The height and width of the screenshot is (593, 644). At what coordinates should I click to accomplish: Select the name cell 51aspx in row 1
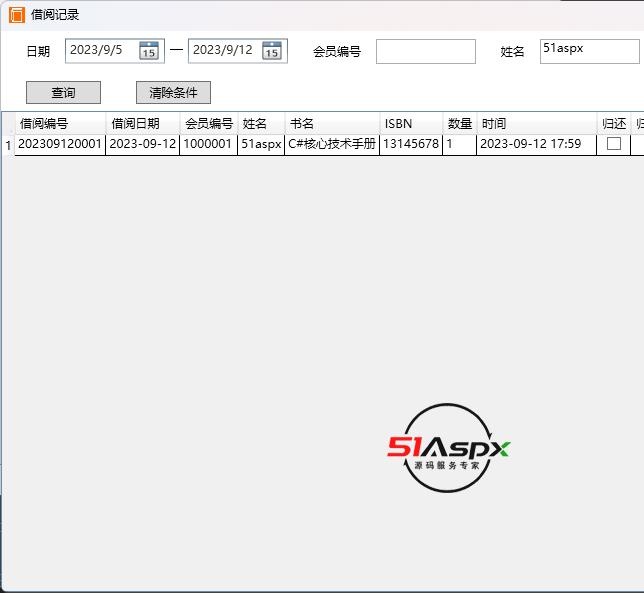(261, 145)
